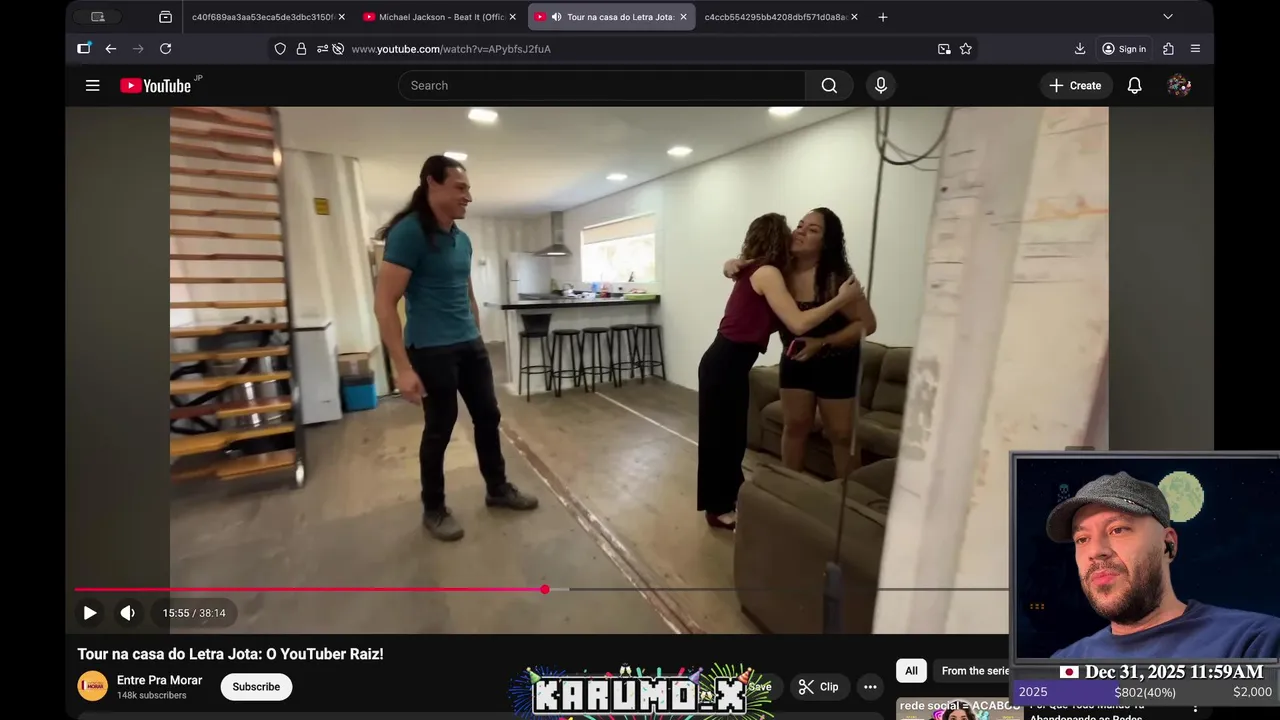Seek using the red progress bar scrubber

(545, 589)
